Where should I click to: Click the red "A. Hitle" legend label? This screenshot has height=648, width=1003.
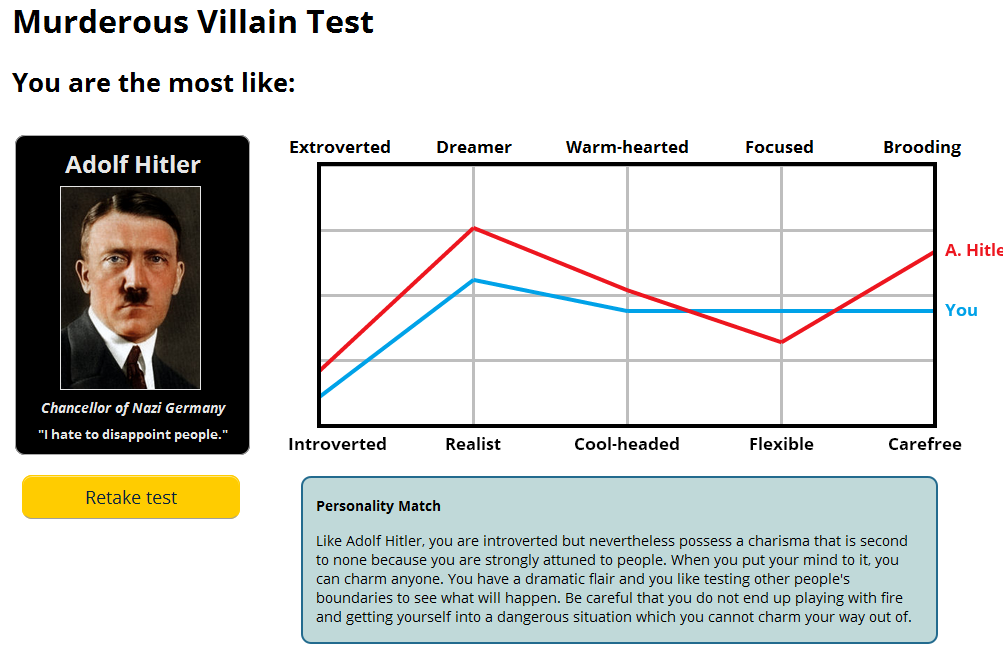click(x=973, y=250)
